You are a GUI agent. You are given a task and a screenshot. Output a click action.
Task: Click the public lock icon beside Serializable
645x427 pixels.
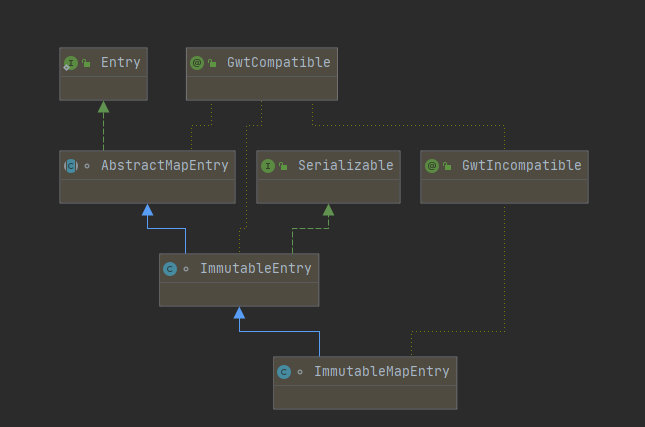(283, 166)
